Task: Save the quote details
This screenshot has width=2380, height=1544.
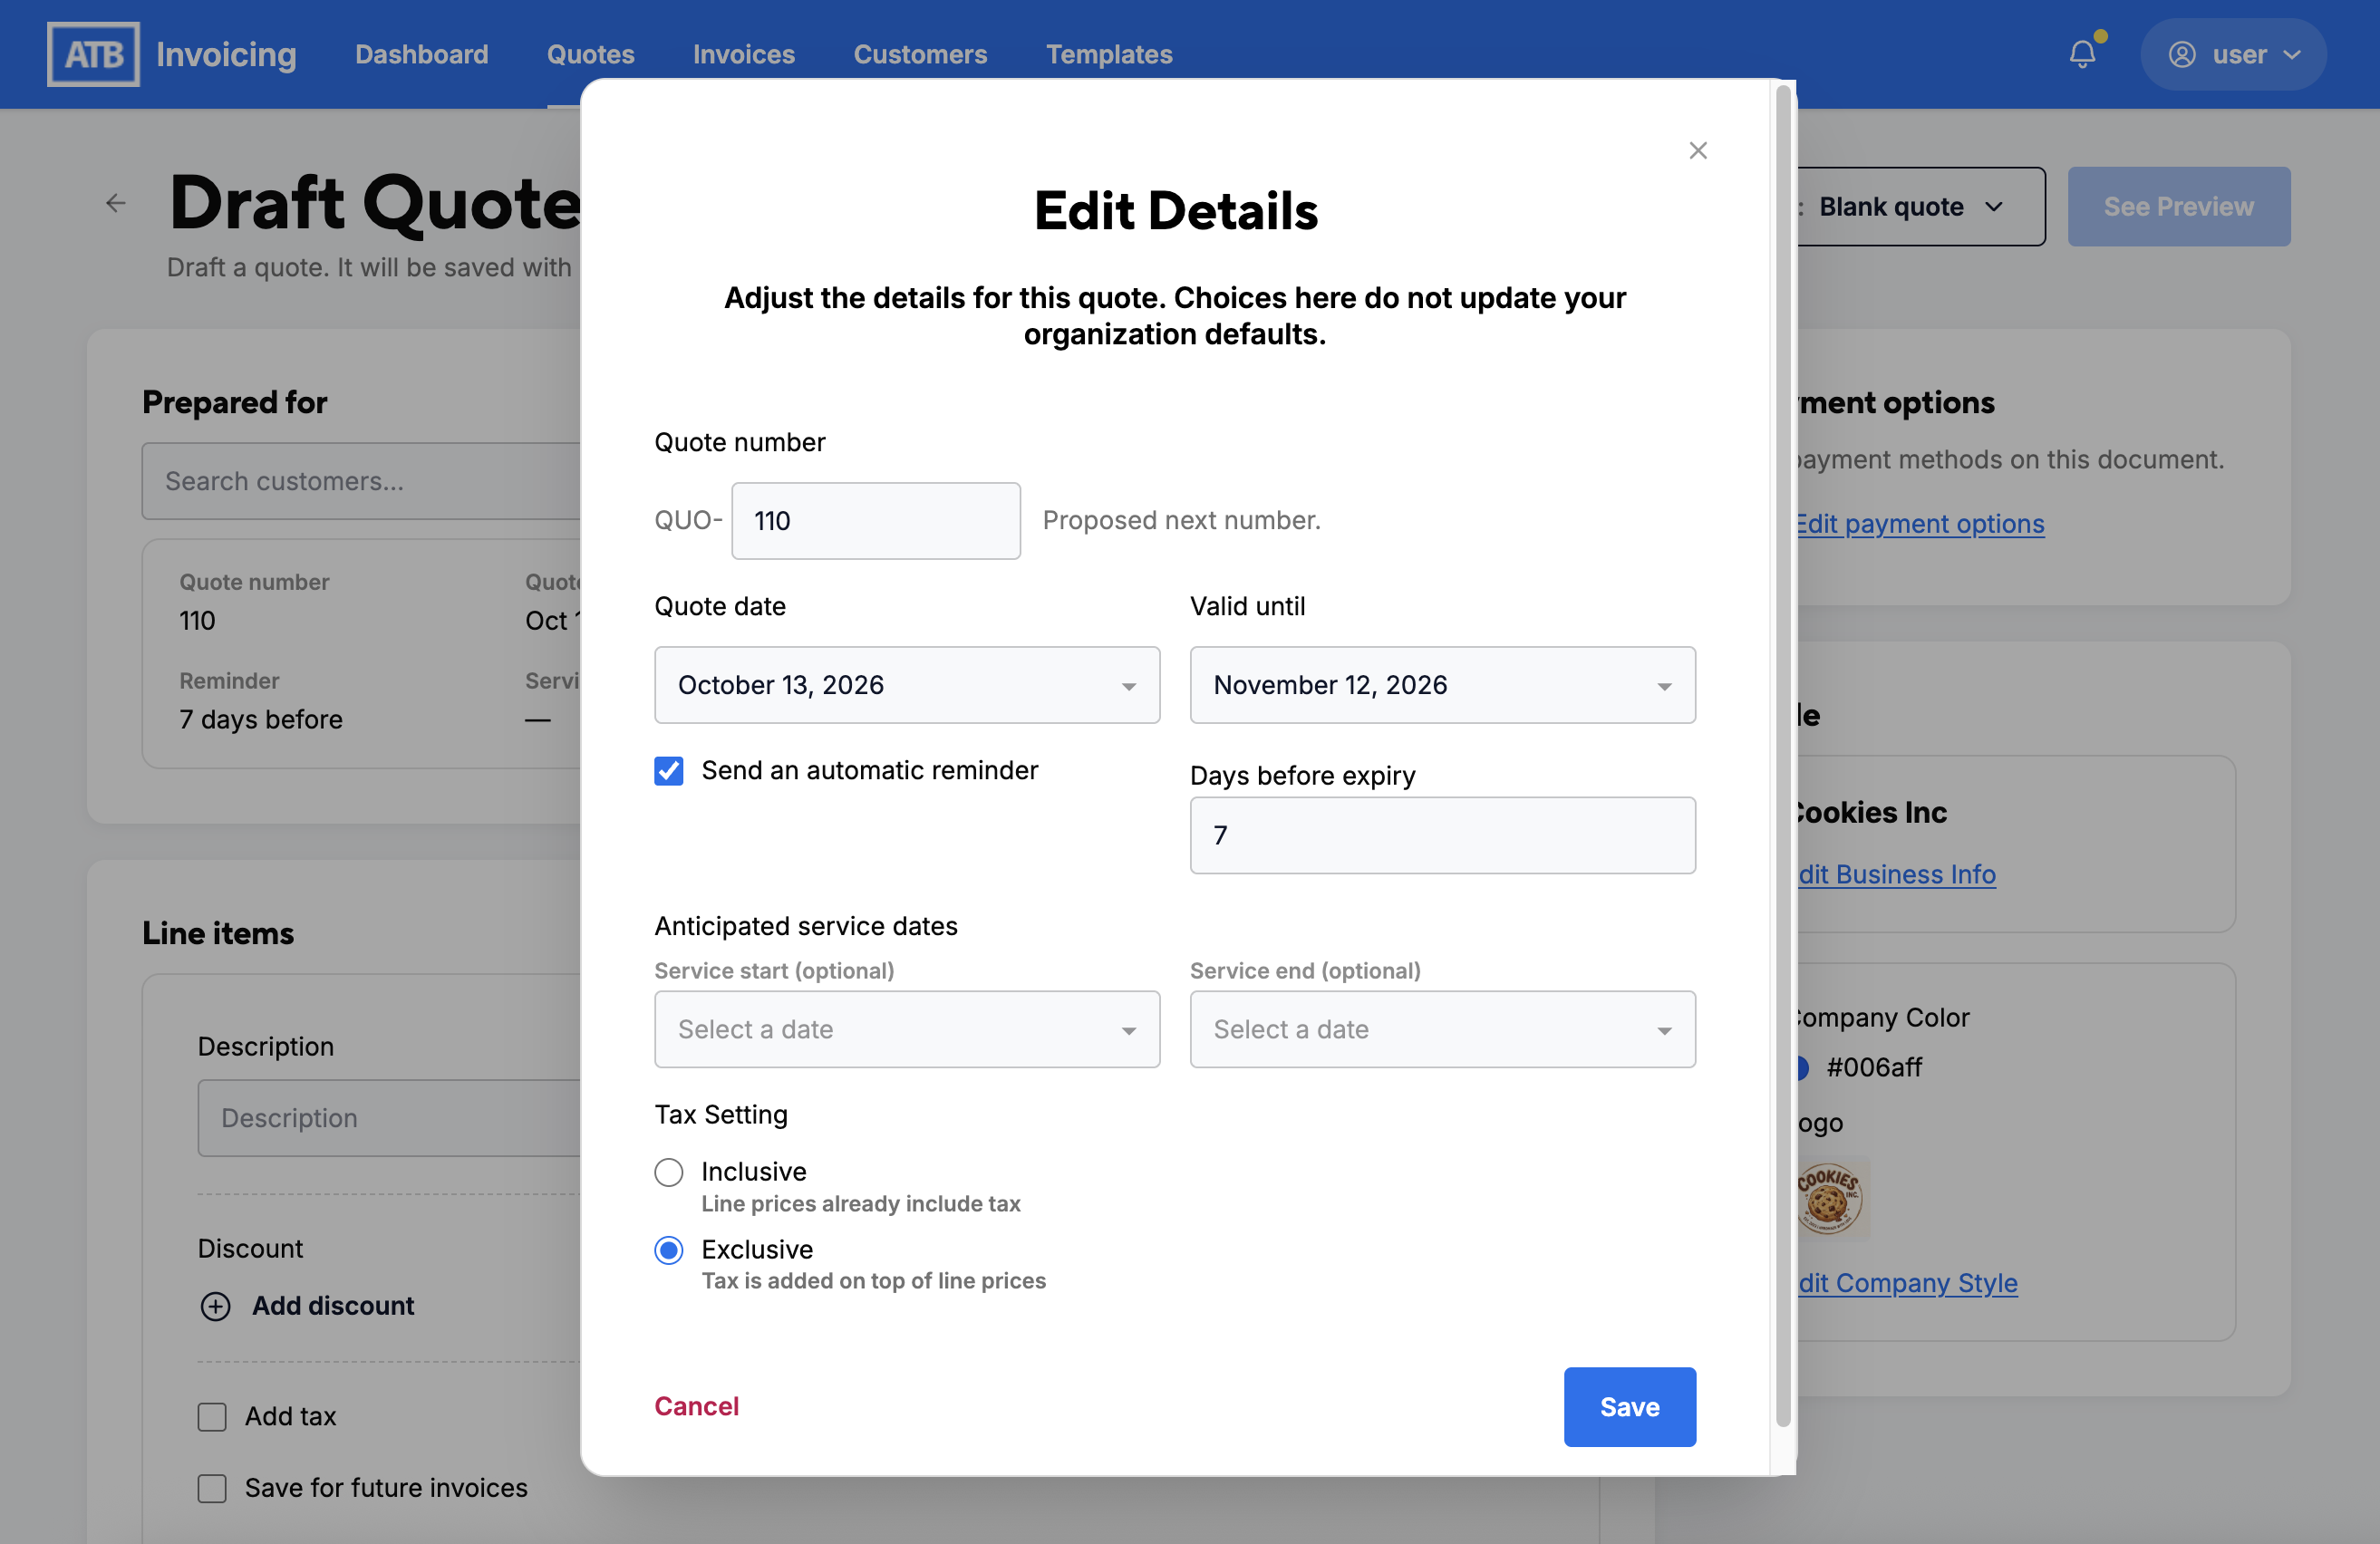Action: pyautogui.click(x=1629, y=1407)
